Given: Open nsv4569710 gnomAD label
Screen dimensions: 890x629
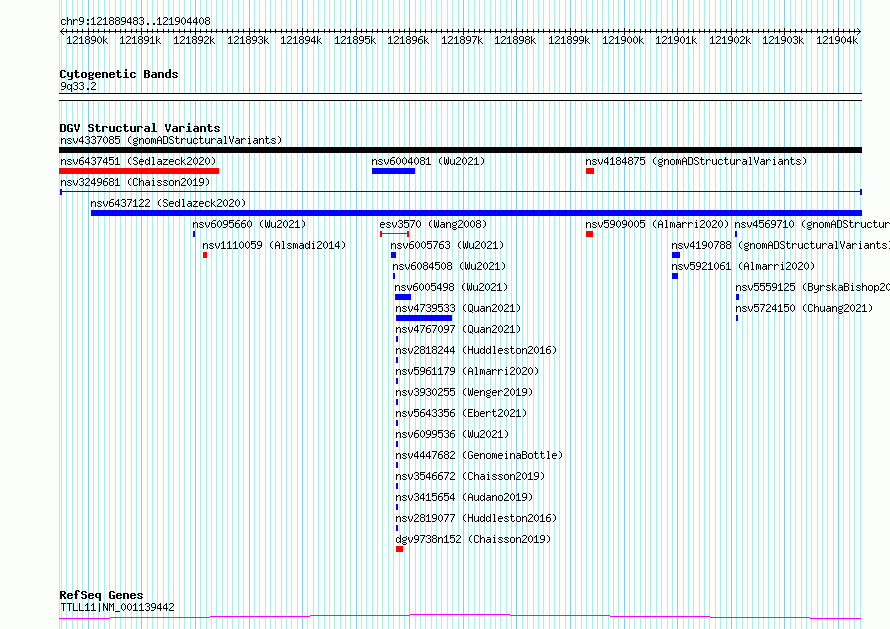Looking at the screenshot, I should [x=812, y=224].
